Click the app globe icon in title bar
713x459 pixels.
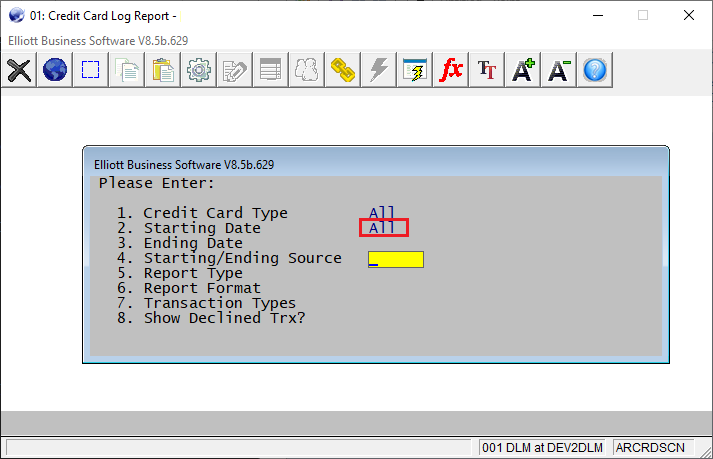[x=16, y=15]
